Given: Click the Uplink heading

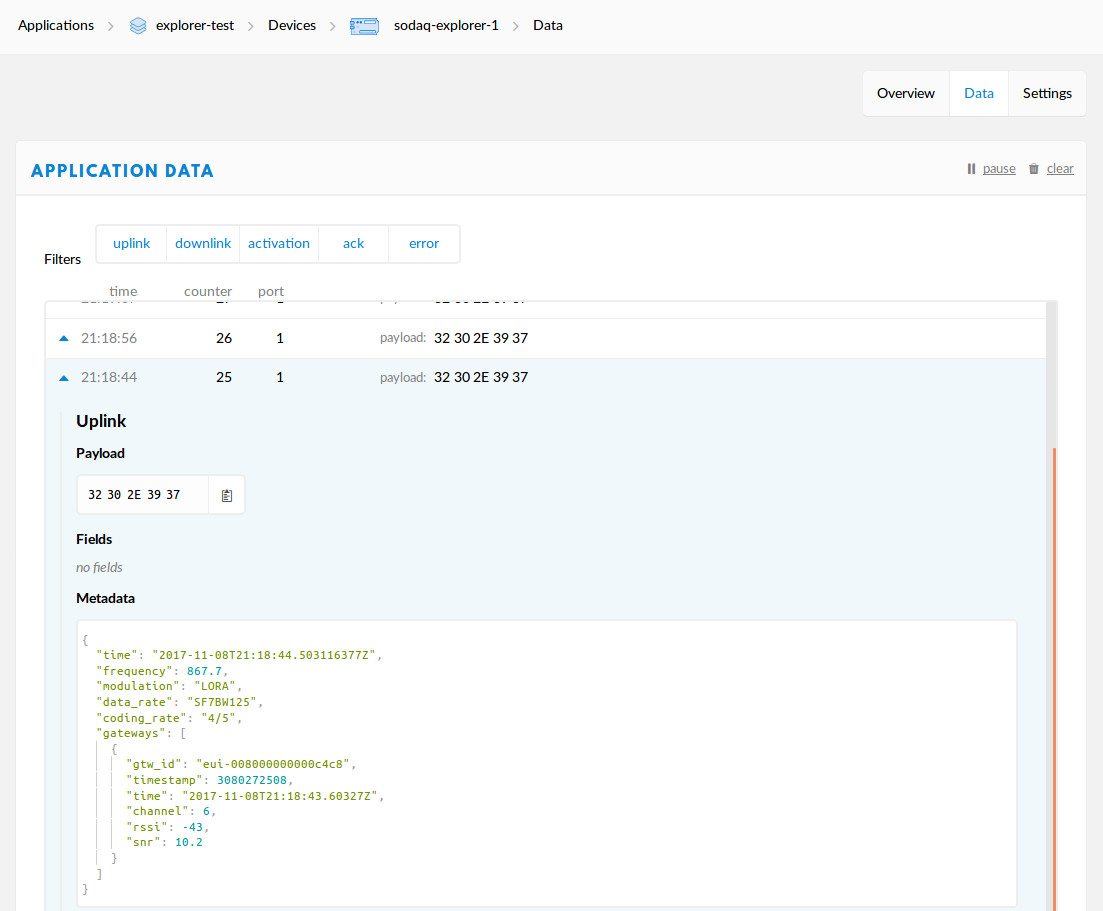Looking at the screenshot, I should click(101, 421).
